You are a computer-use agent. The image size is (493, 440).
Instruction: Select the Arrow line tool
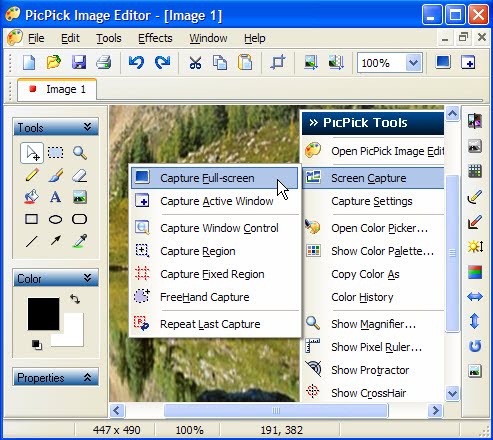56,240
